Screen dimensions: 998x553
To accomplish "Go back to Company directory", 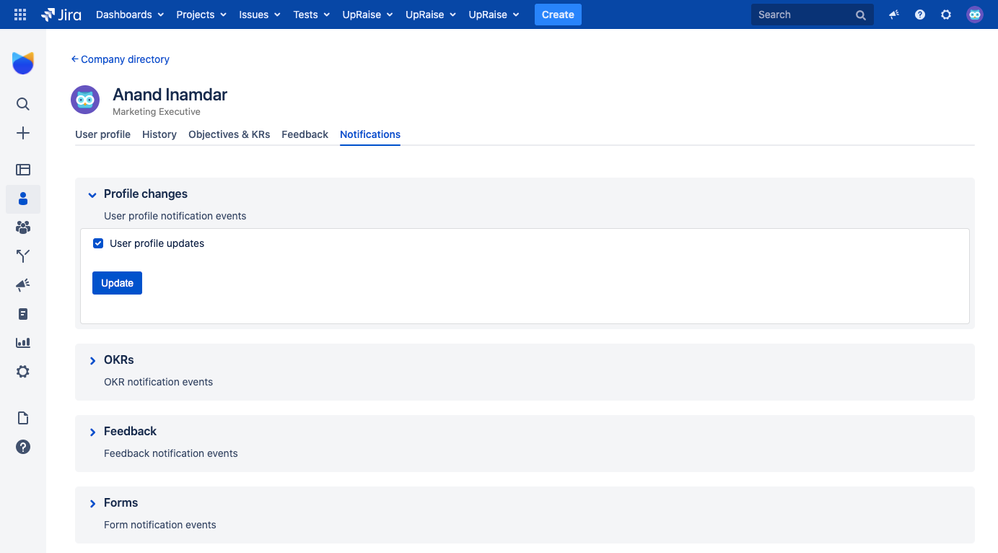I will (x=120, y=59).
